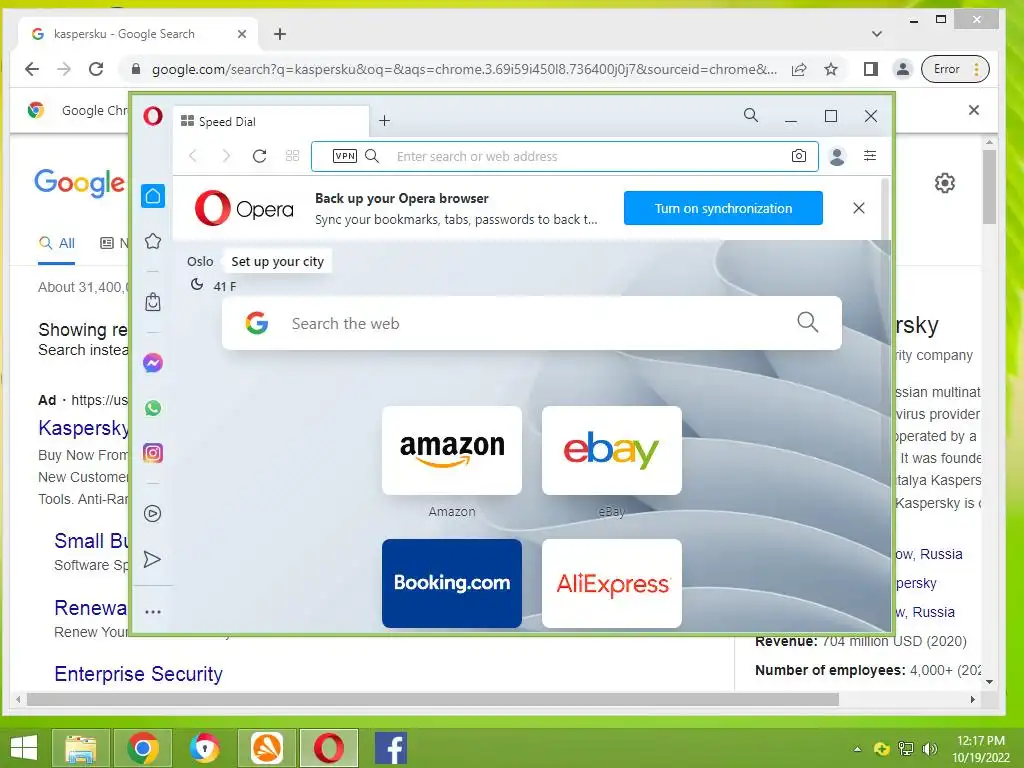The height and width of the screenshot is (768, 1024).
Task: Click the Google logo in Chrome
Action: click(x=79, y=182)
